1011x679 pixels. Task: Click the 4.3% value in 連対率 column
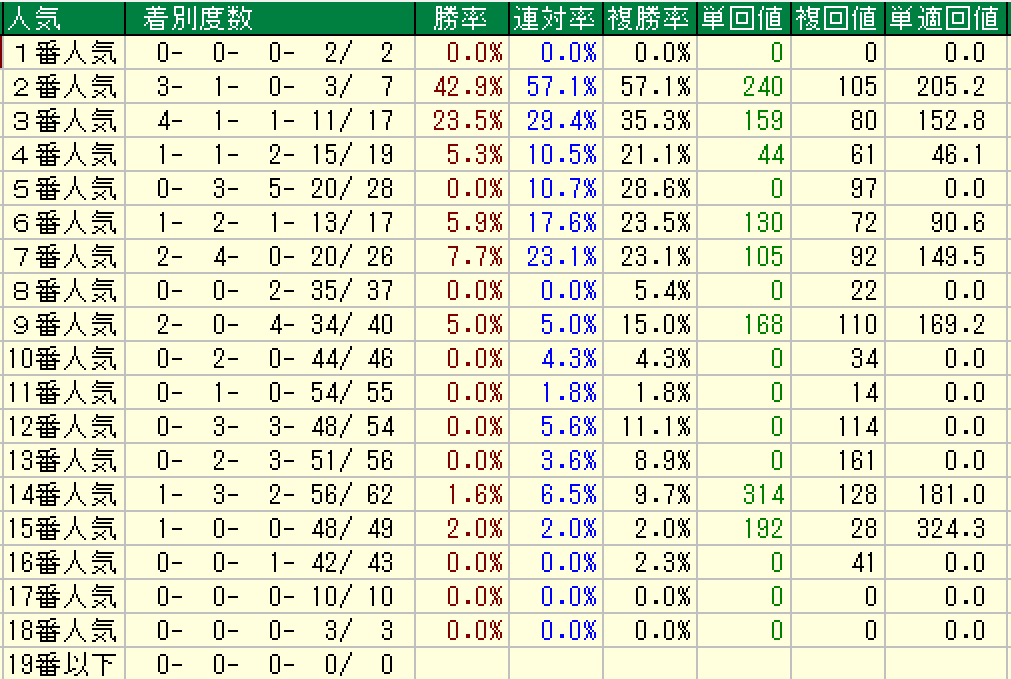pyautogui.click(x=569, y=359)
